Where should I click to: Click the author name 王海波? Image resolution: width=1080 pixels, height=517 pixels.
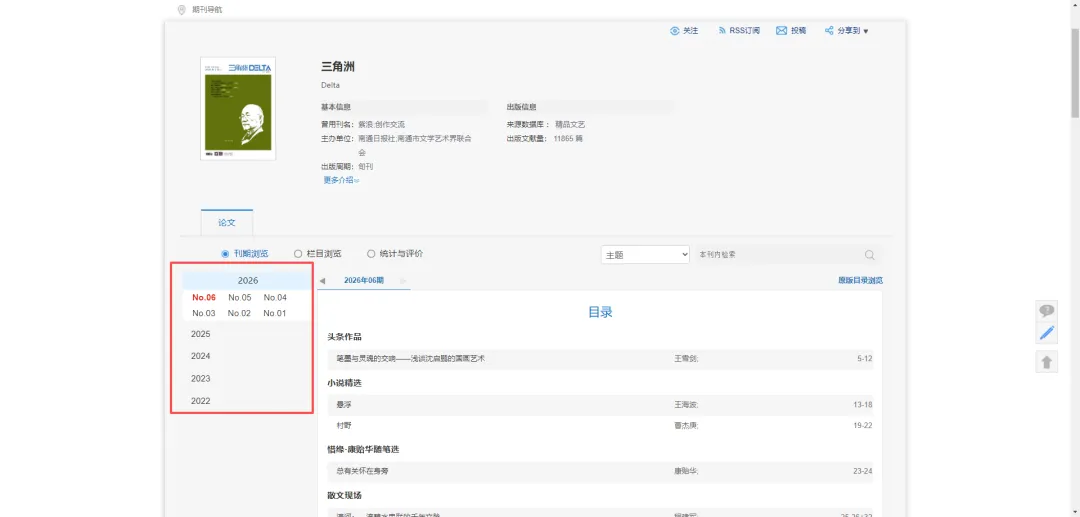[x=686, y=405]
